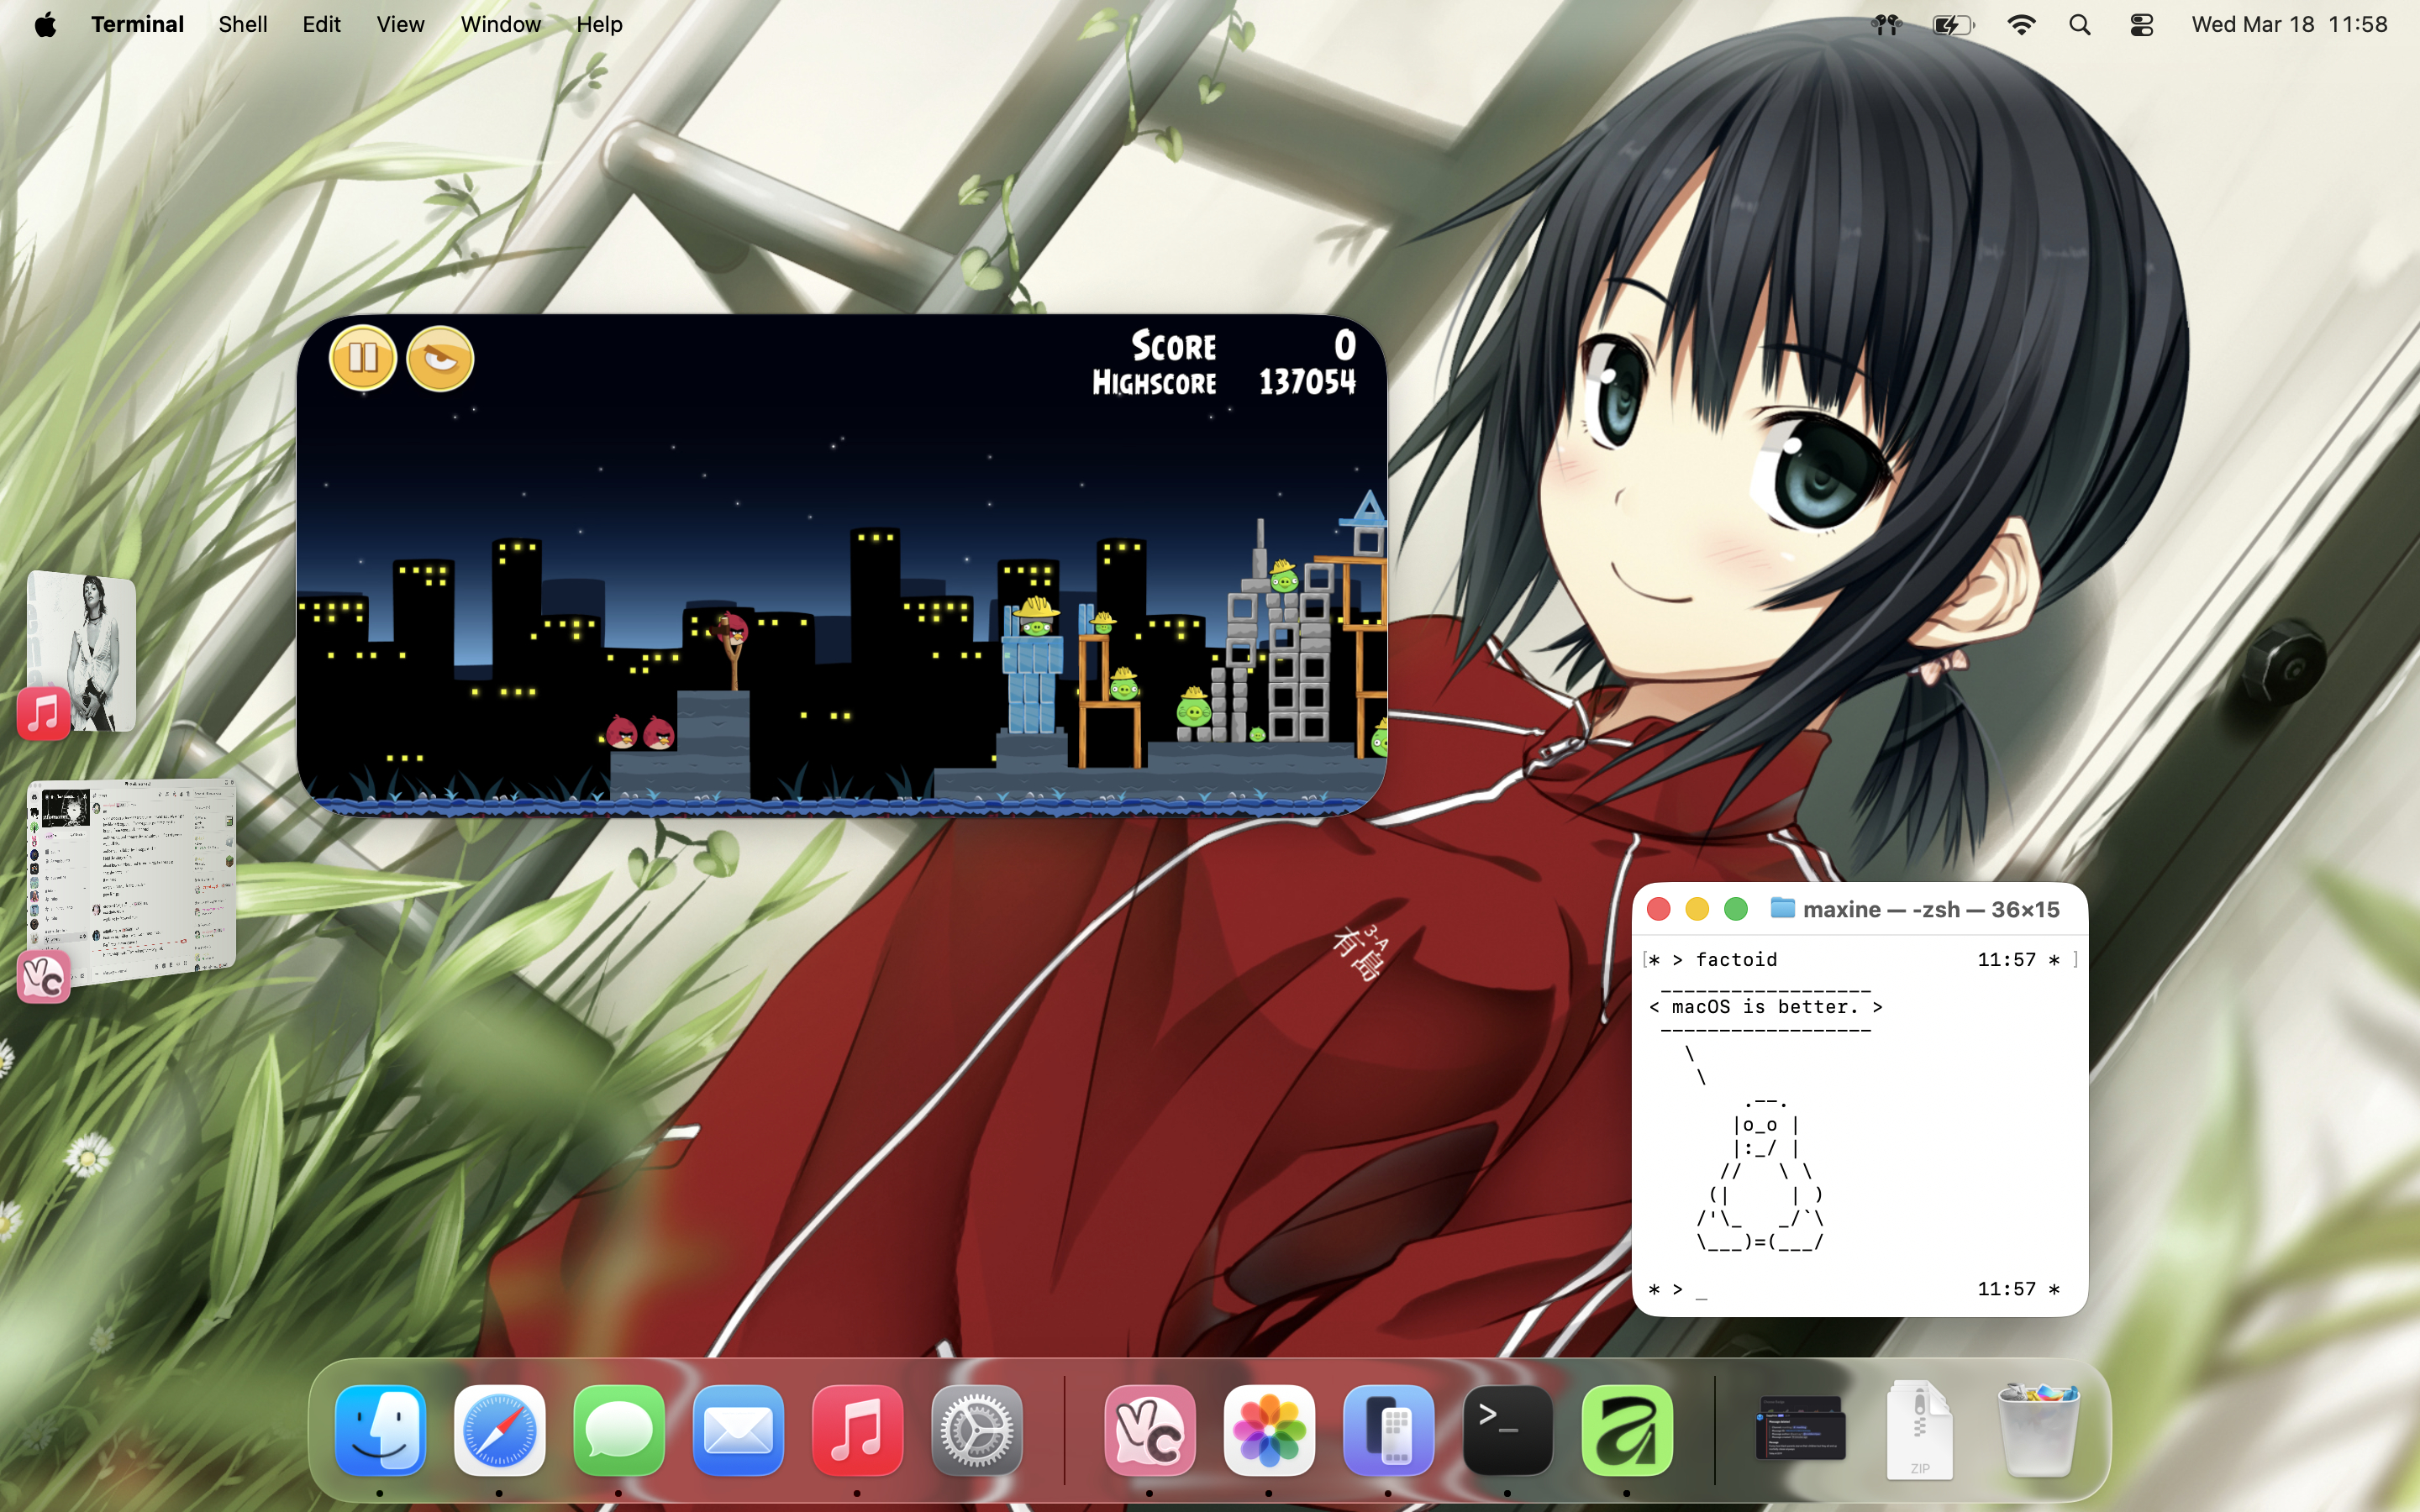Viewport: 2420px width, 1512px height.
Task: Click the date and time clock
Action: coord(2288,25)
